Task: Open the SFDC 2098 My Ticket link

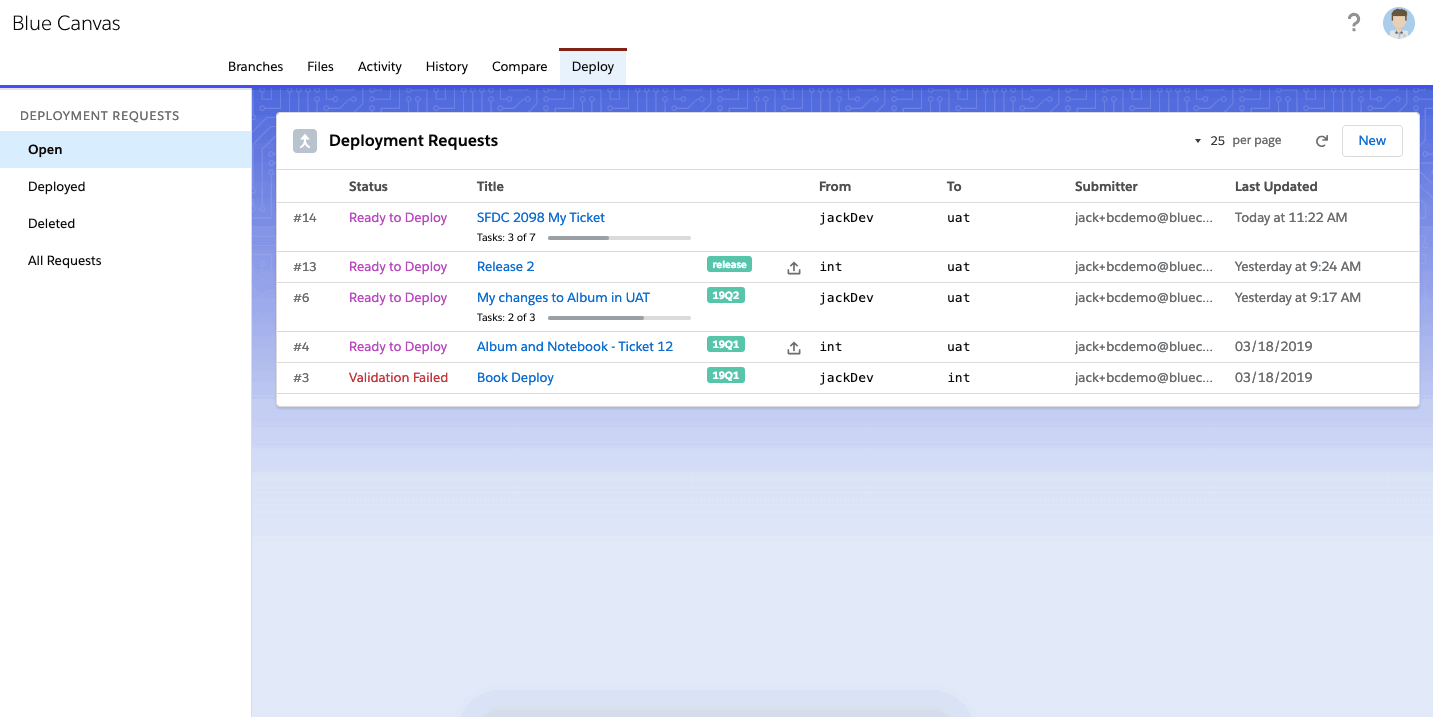Action: tap(541, 217)
